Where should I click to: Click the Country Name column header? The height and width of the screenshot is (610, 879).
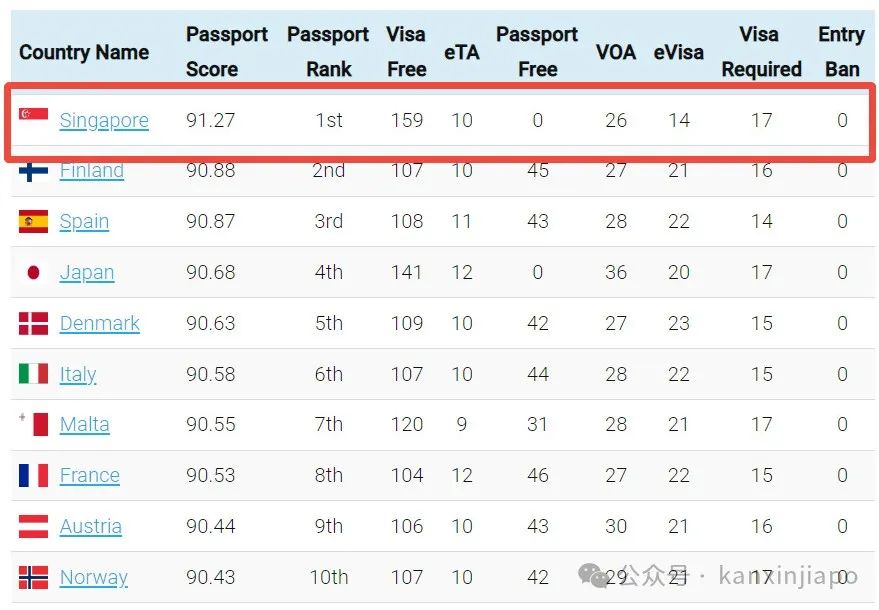point(84,52)
